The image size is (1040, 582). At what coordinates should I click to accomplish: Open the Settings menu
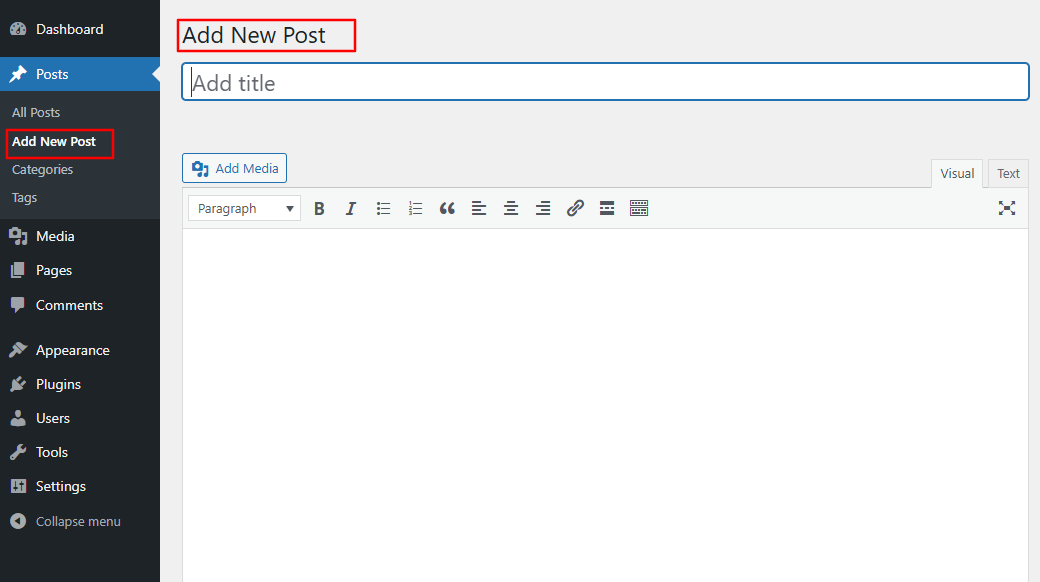point(80,486)
